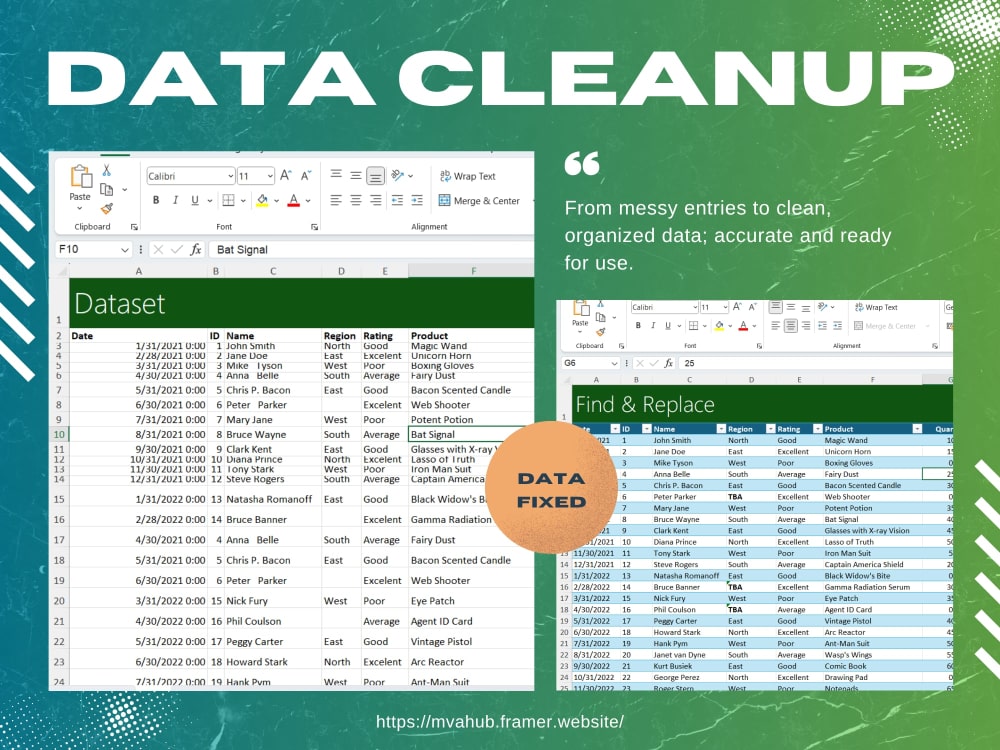
Task: Select cell F10 'Bat Signal' in Dataset
Action: (x=471, y=434)
